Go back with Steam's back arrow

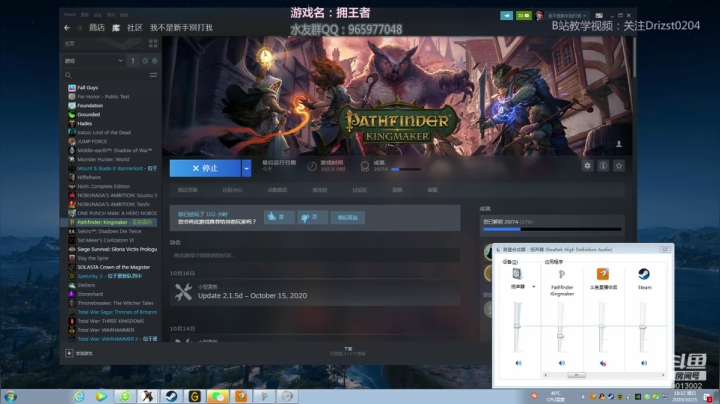click(67, 28)
